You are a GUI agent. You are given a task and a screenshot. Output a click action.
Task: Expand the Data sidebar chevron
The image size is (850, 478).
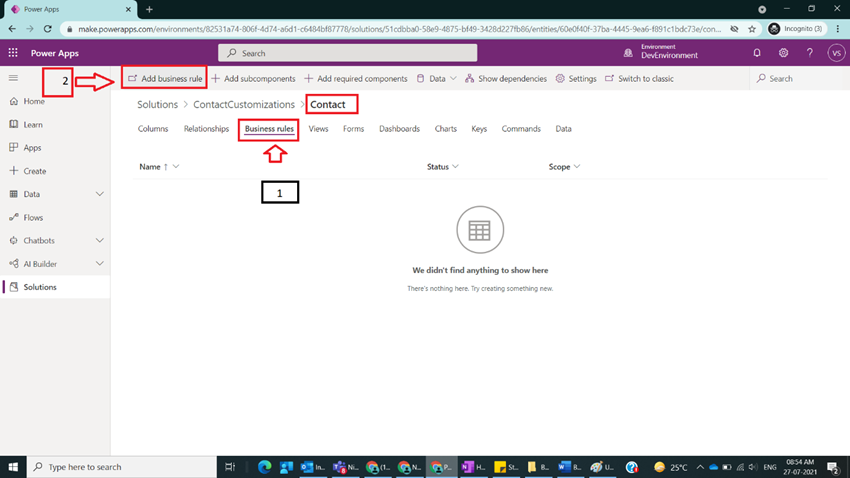[100, 194]
